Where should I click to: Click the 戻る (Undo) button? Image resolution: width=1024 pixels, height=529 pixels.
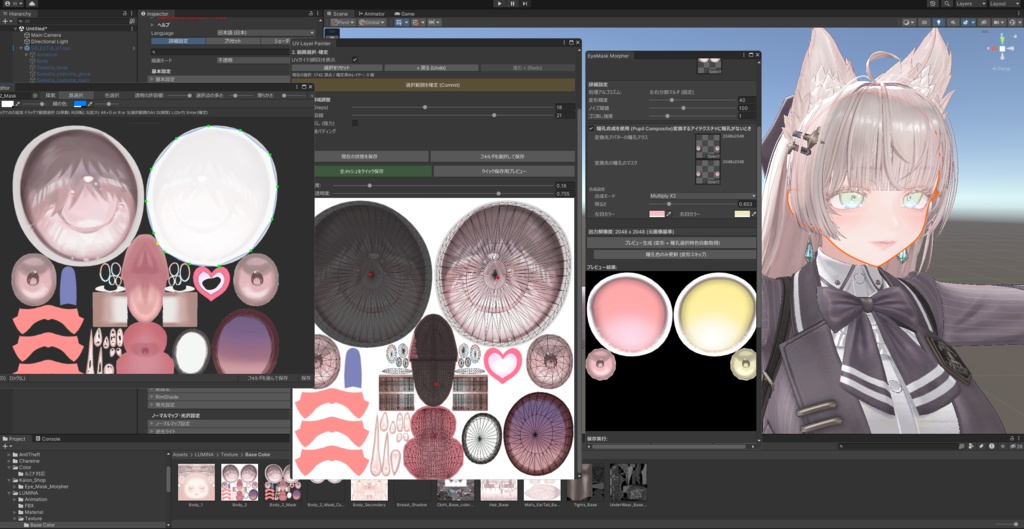click(431, 67)
